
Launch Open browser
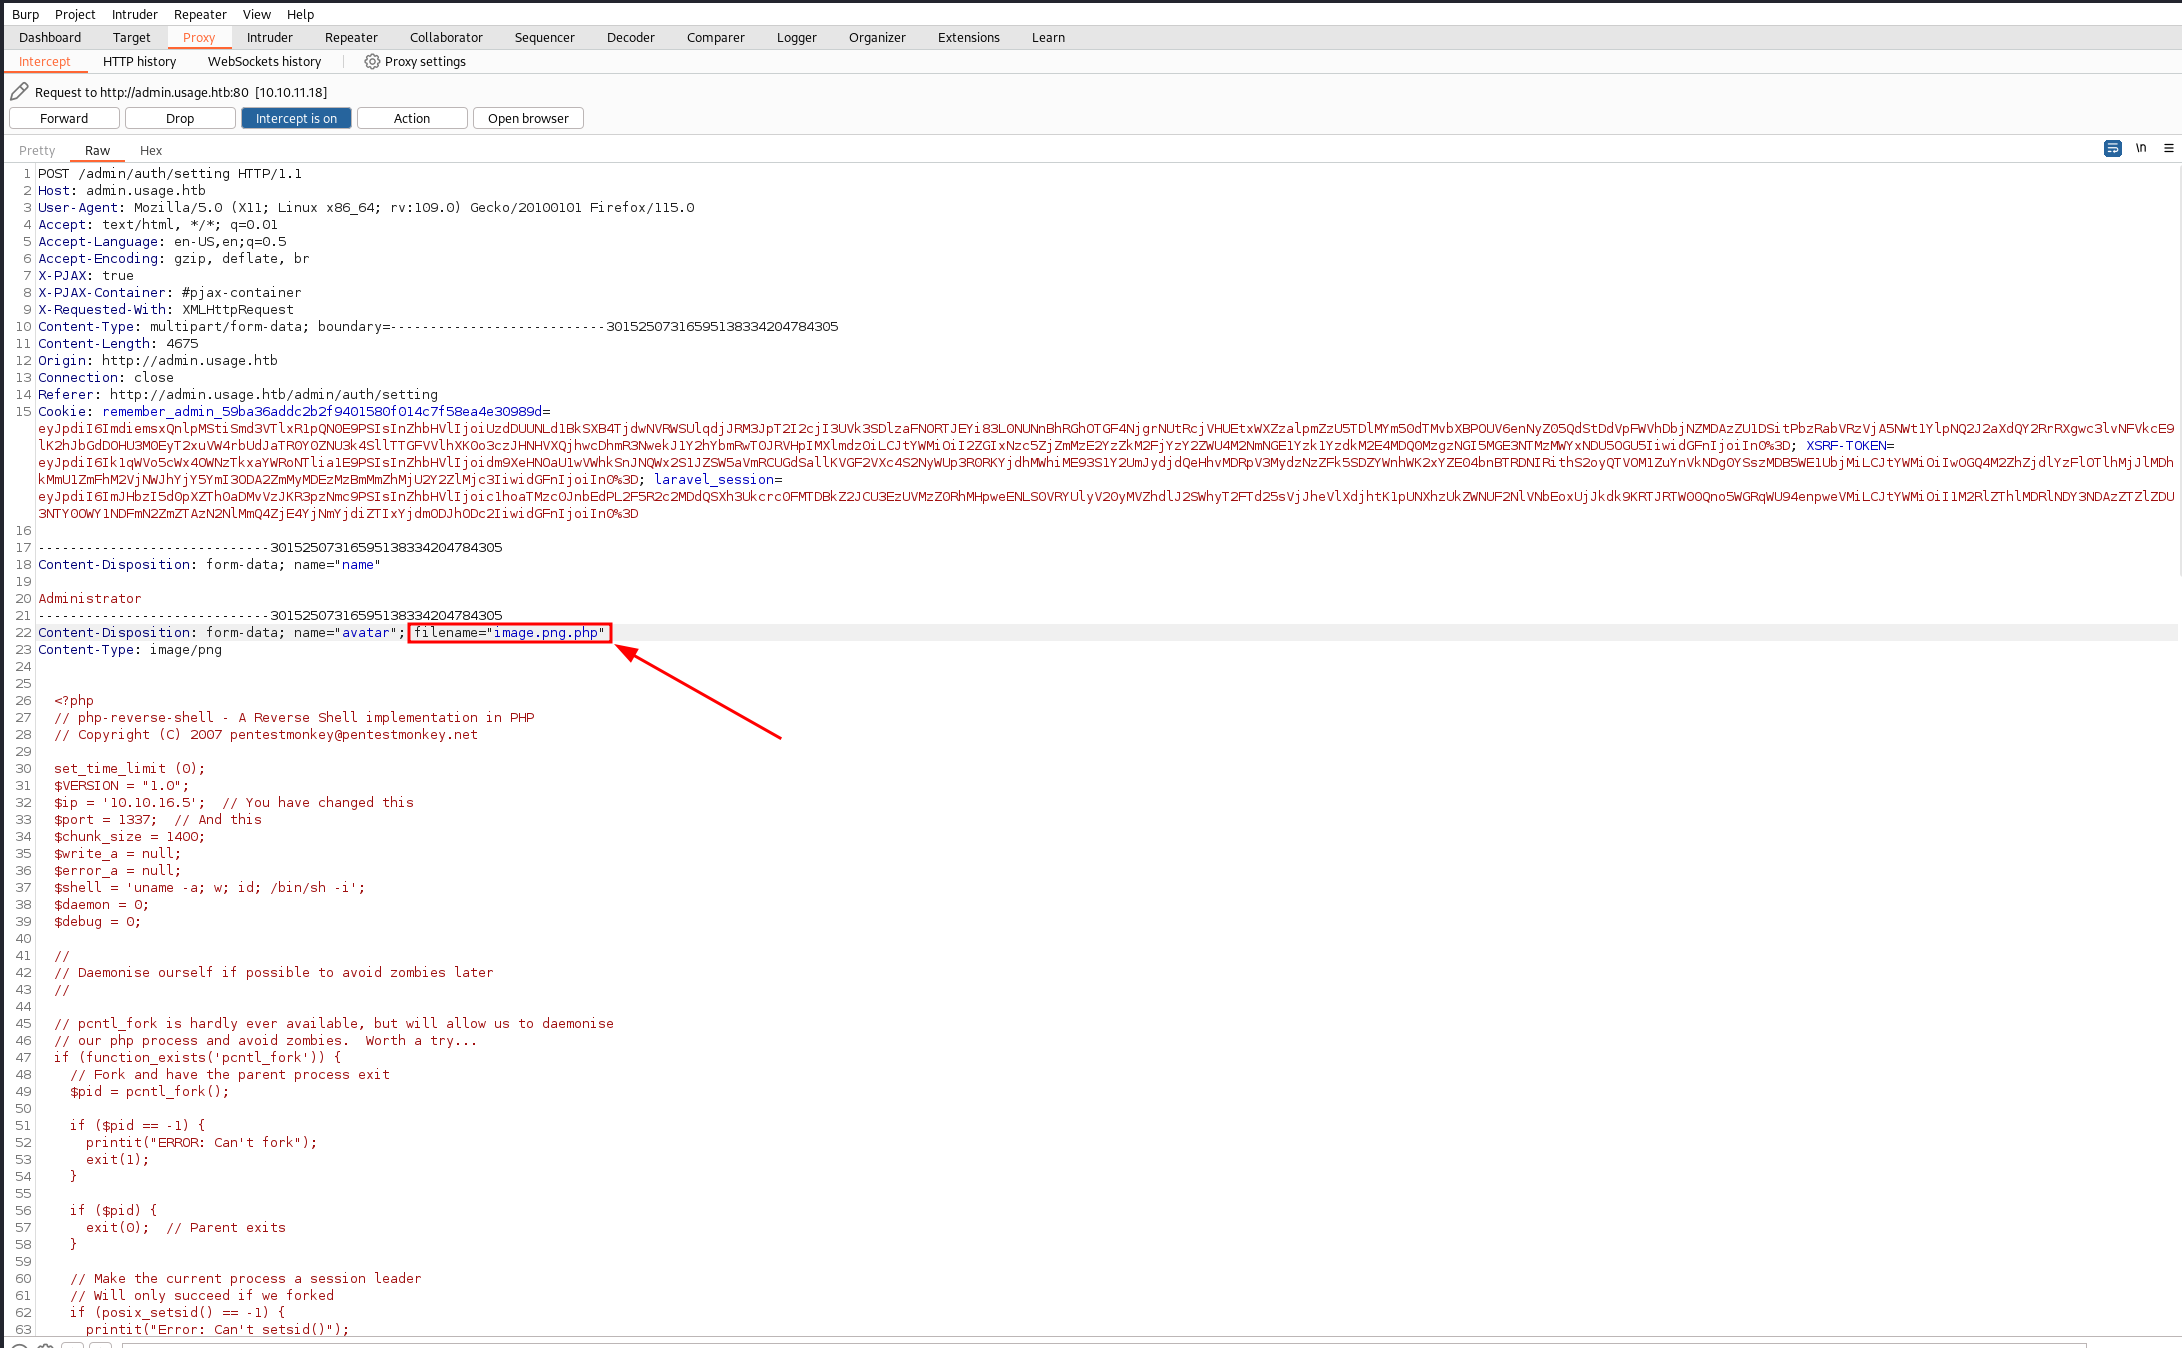(x=528, y=118)
